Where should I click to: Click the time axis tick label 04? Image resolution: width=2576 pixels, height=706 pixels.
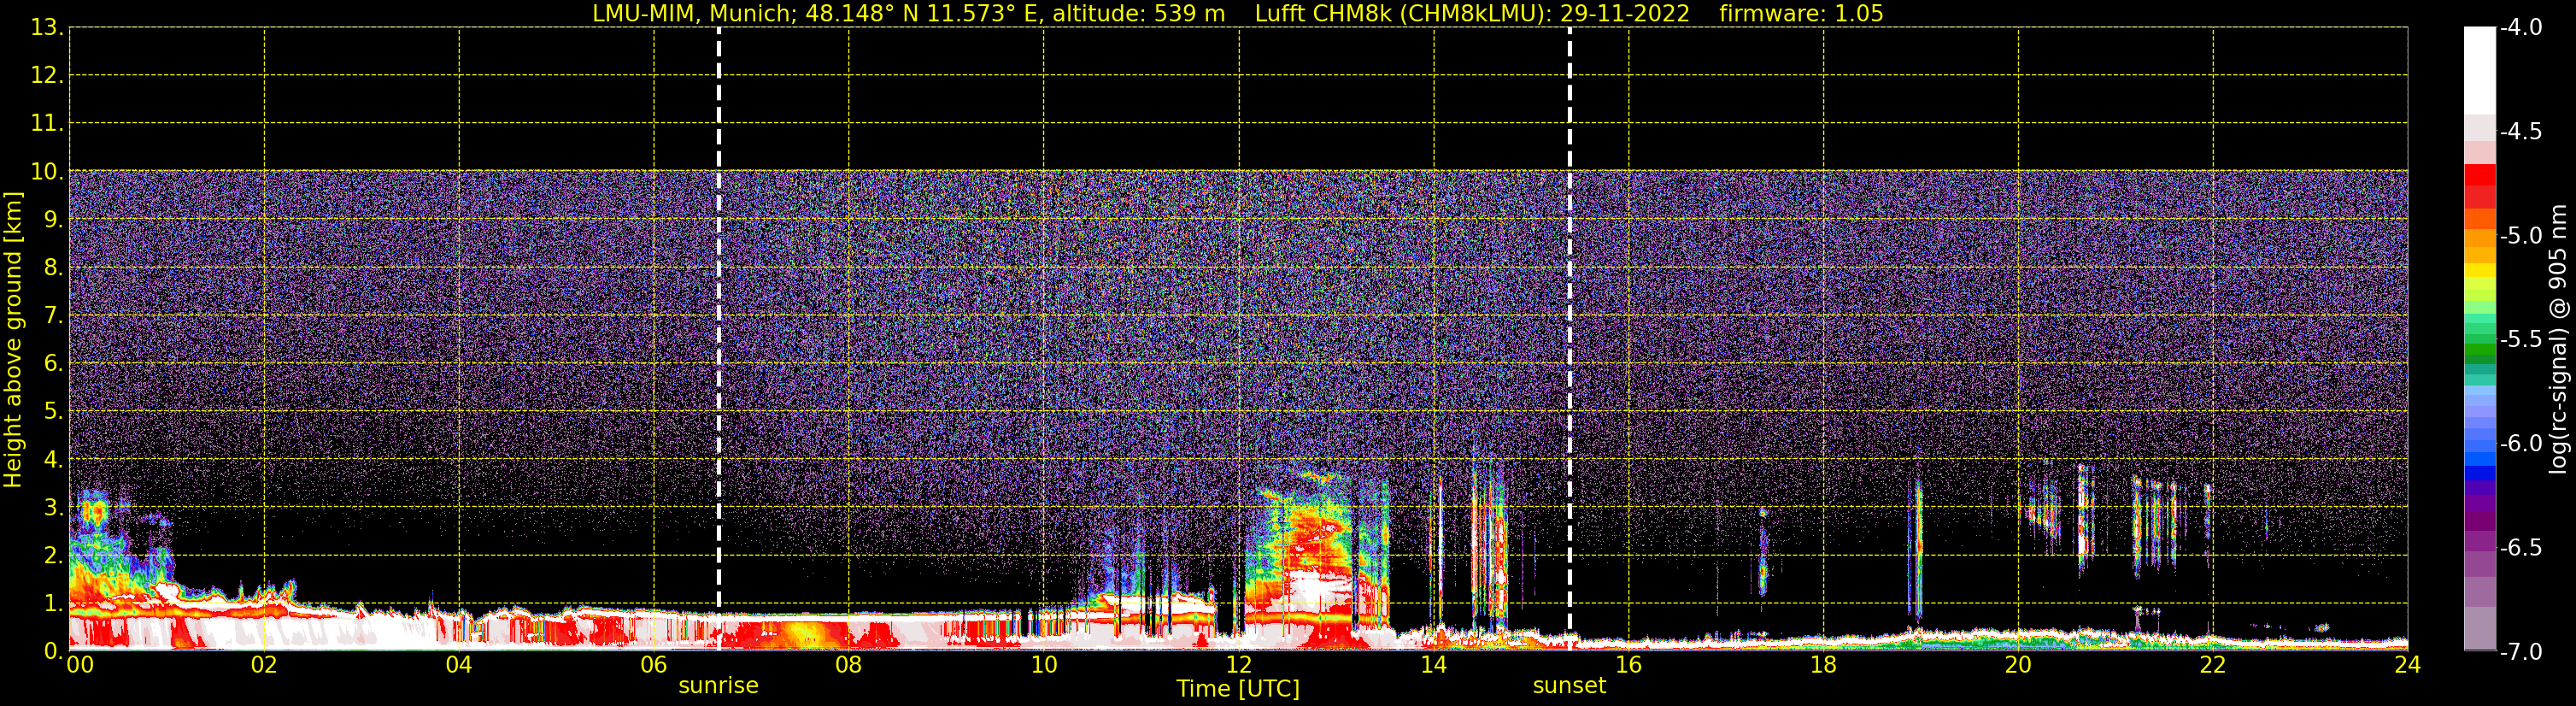click(459, 665)
